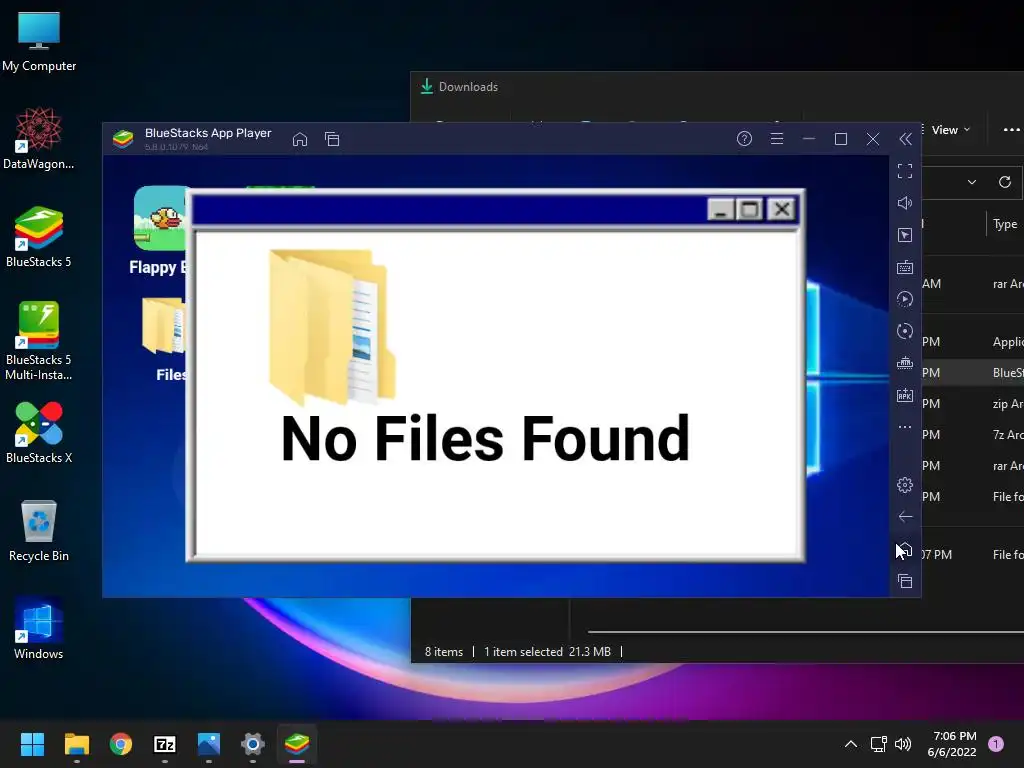Click the 8 items status bar text
This screenshot has height=768, width=1024.
444,652
